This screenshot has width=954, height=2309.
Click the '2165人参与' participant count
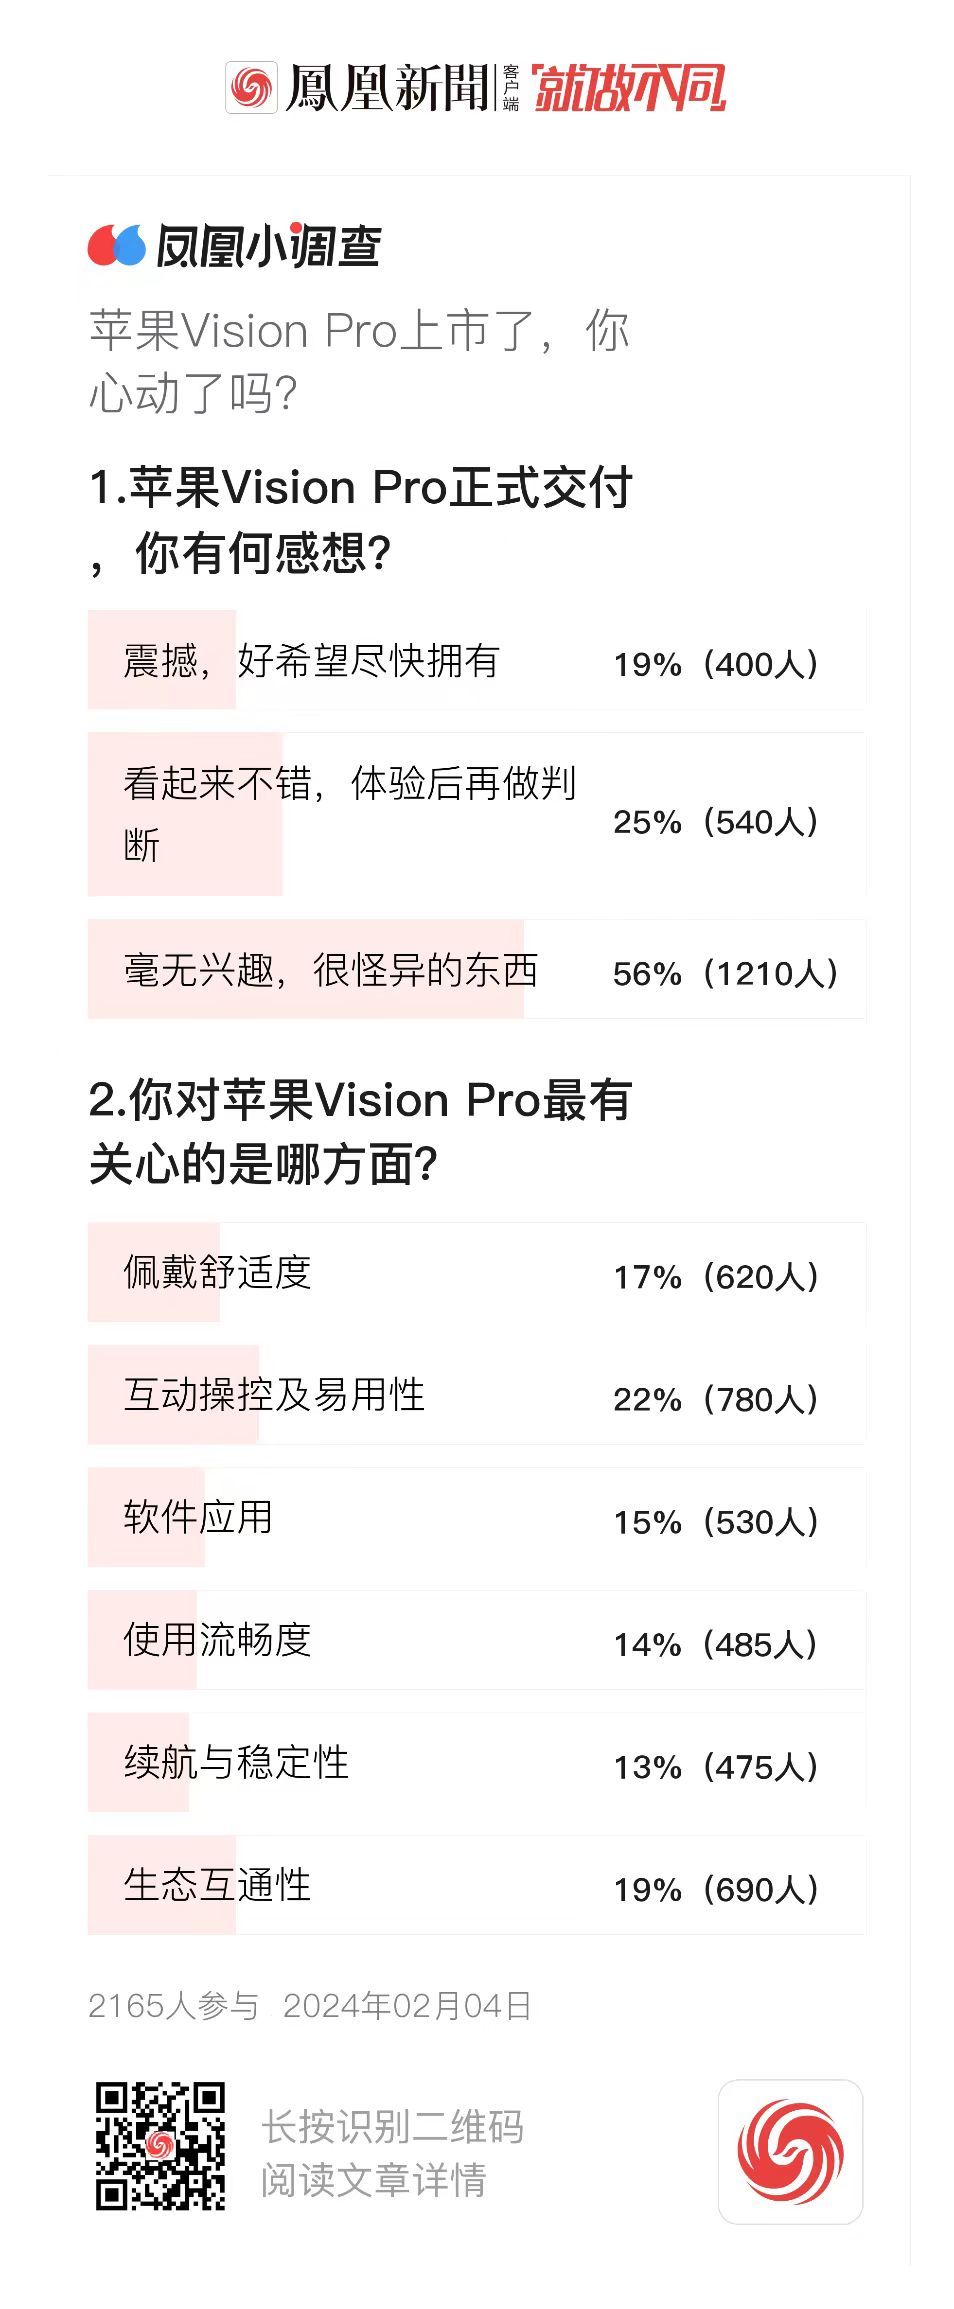pos(173,2006)
